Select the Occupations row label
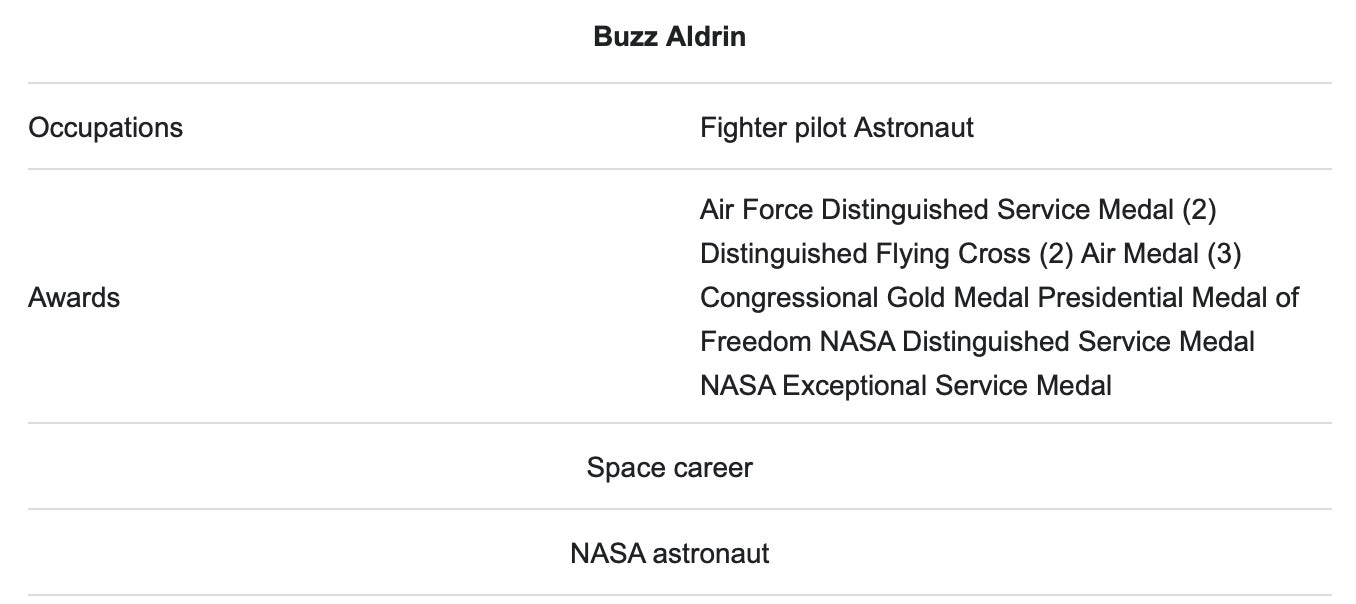Screen dimensions: 1356x604 (105, 128)
